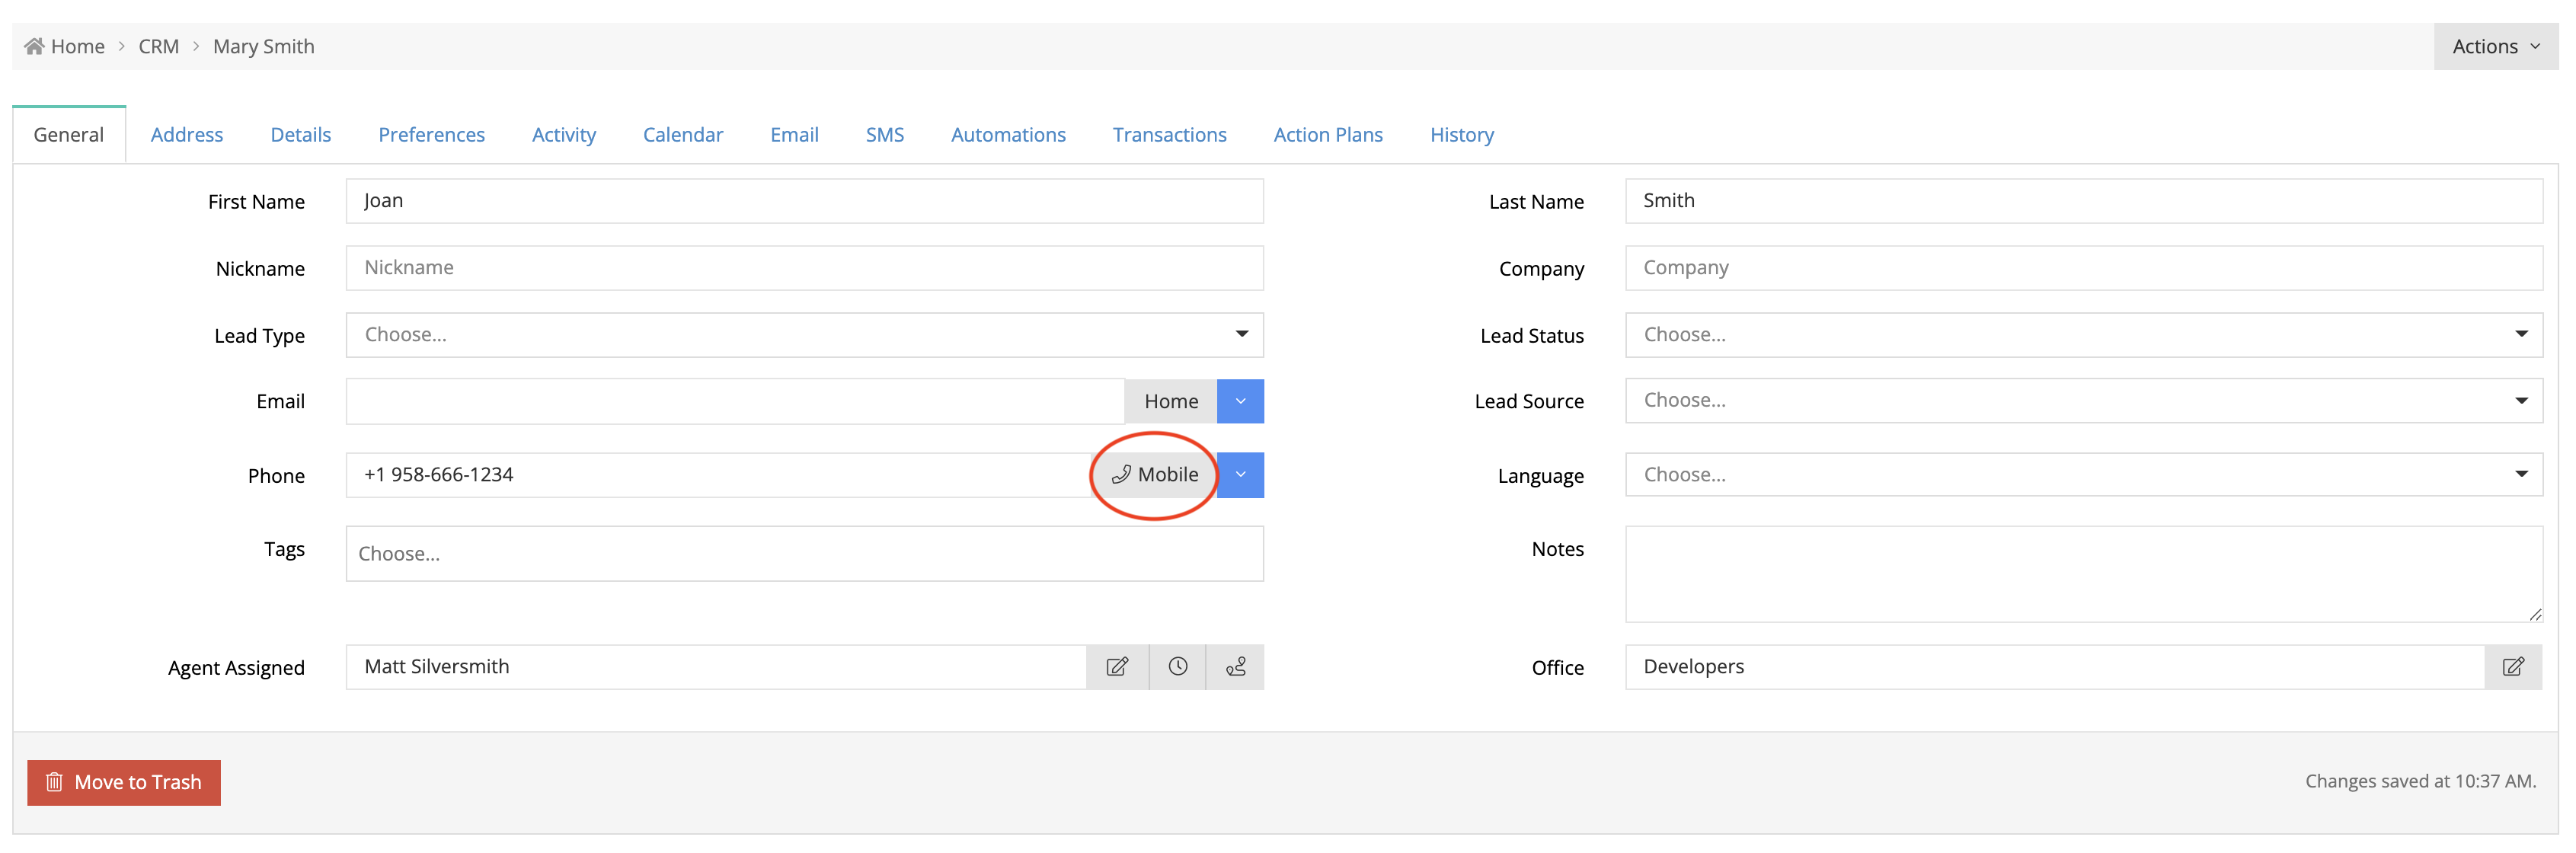Click the Tags Choose field
Screen dimensions: 2576x853
click(x=804, y=554)
